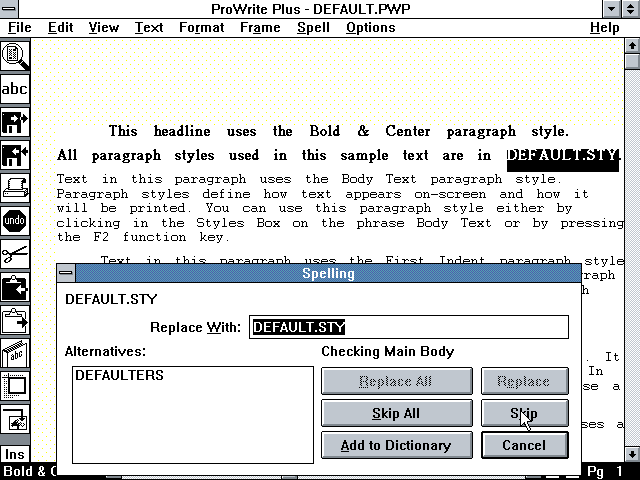
Task: Click the vertical scrollbar thumb box
Action: [632, 60]
